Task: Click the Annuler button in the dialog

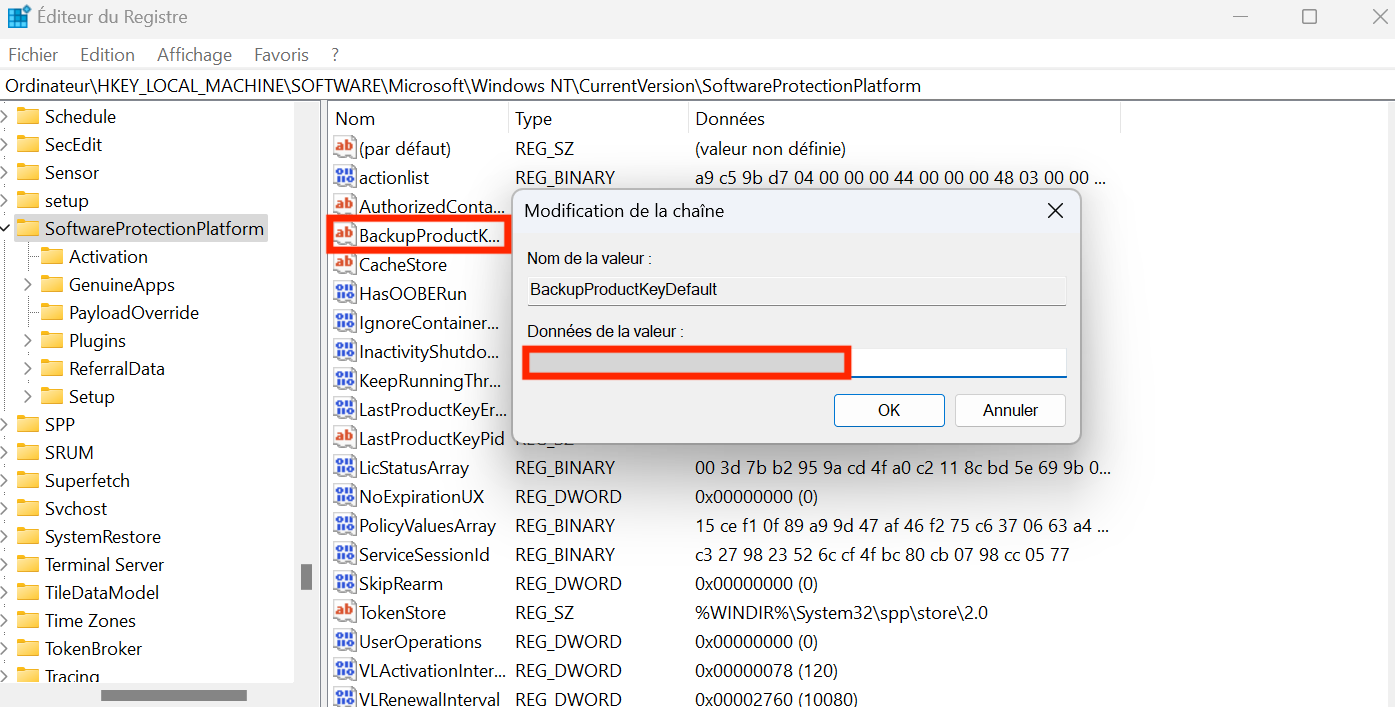Action: (x=1010, y=410)
